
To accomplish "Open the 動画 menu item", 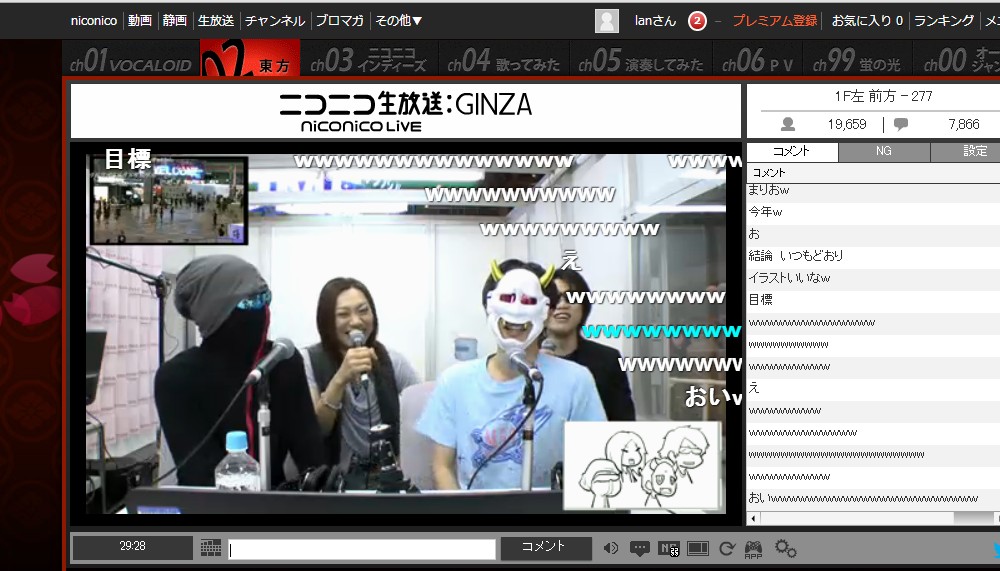I will pos(140,21).
